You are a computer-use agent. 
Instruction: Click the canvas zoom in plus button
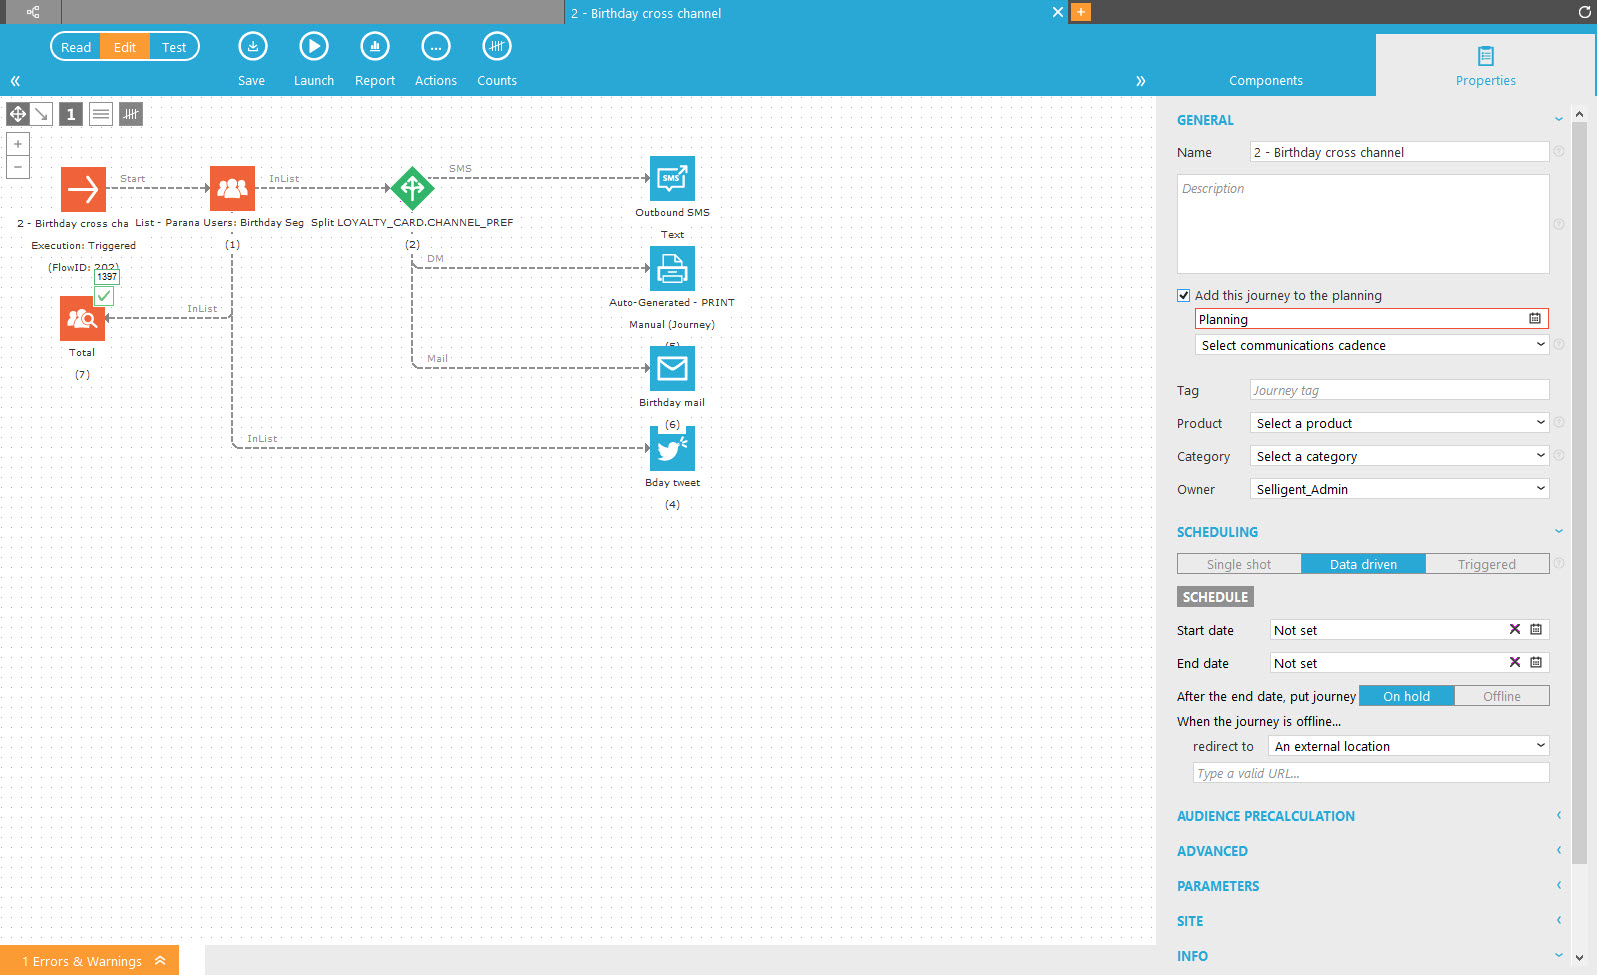18,144
